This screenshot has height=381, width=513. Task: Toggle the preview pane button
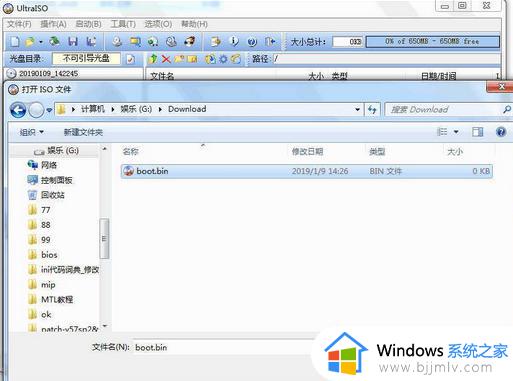pos(477,132)
